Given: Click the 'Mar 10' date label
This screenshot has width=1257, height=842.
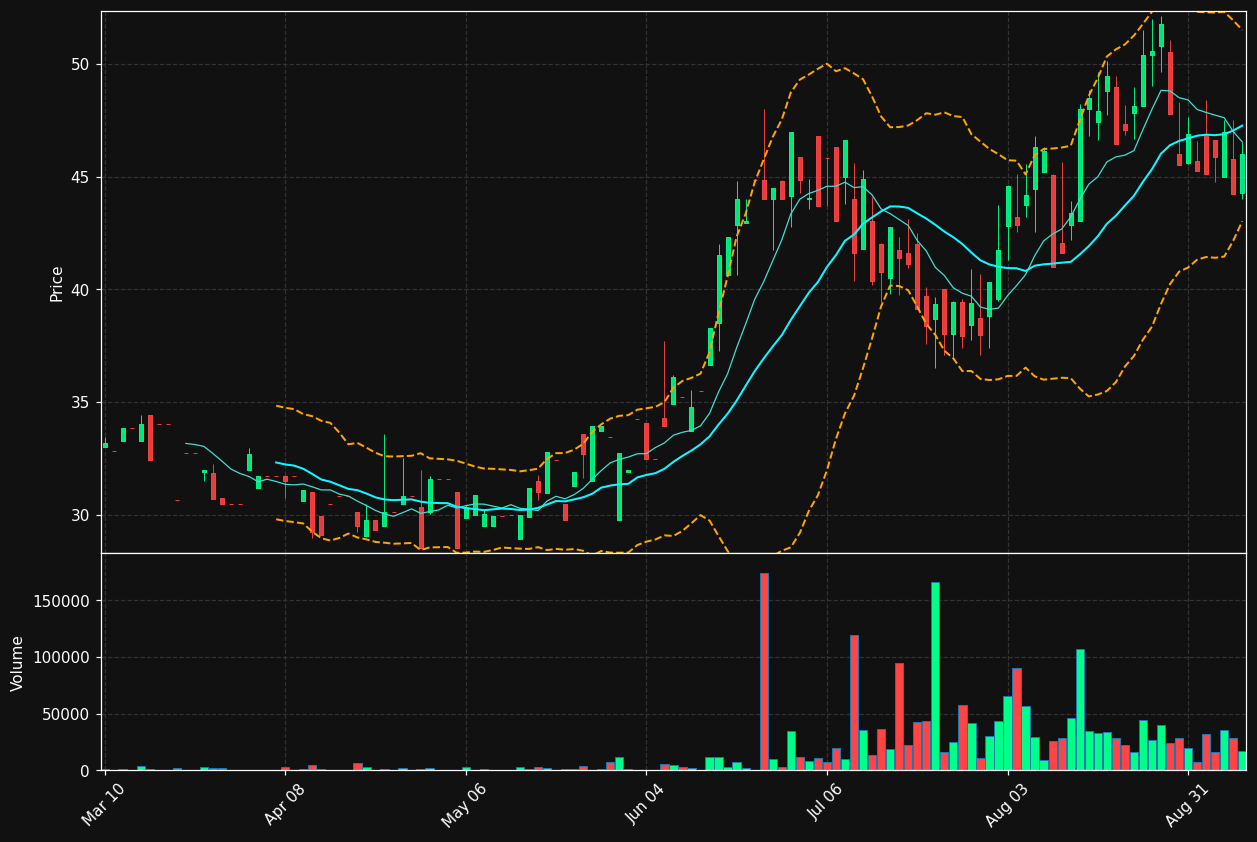Looking at the screenshot, I should [x=103, y=804].
